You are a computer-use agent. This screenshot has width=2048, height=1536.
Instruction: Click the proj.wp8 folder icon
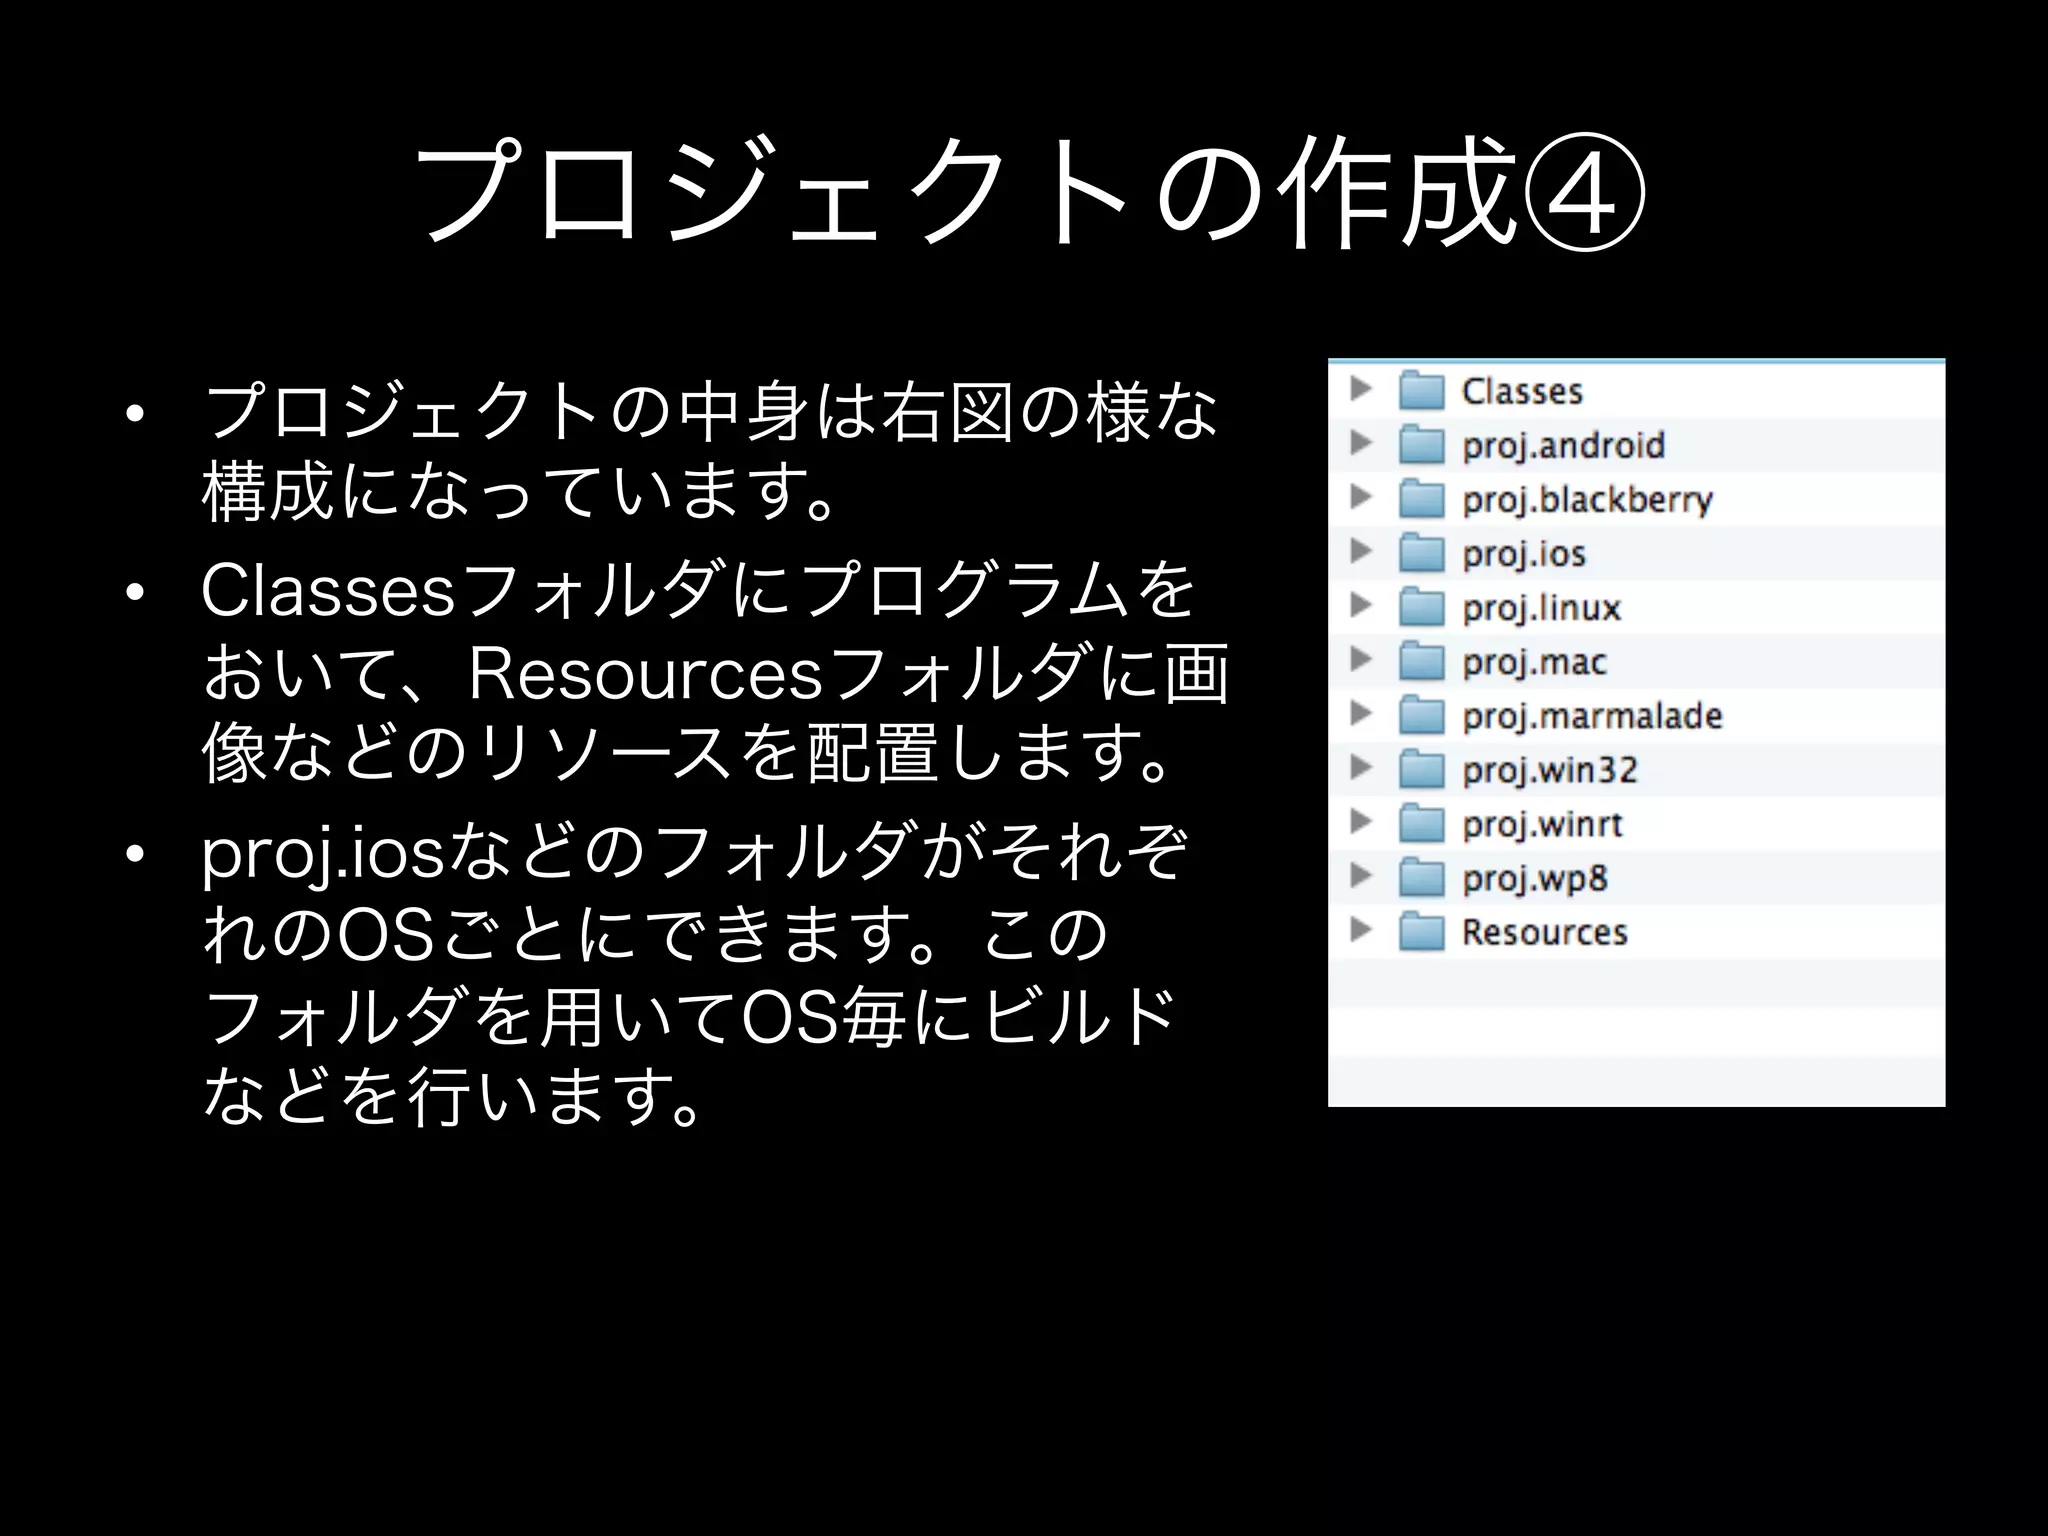[1421, 877]
